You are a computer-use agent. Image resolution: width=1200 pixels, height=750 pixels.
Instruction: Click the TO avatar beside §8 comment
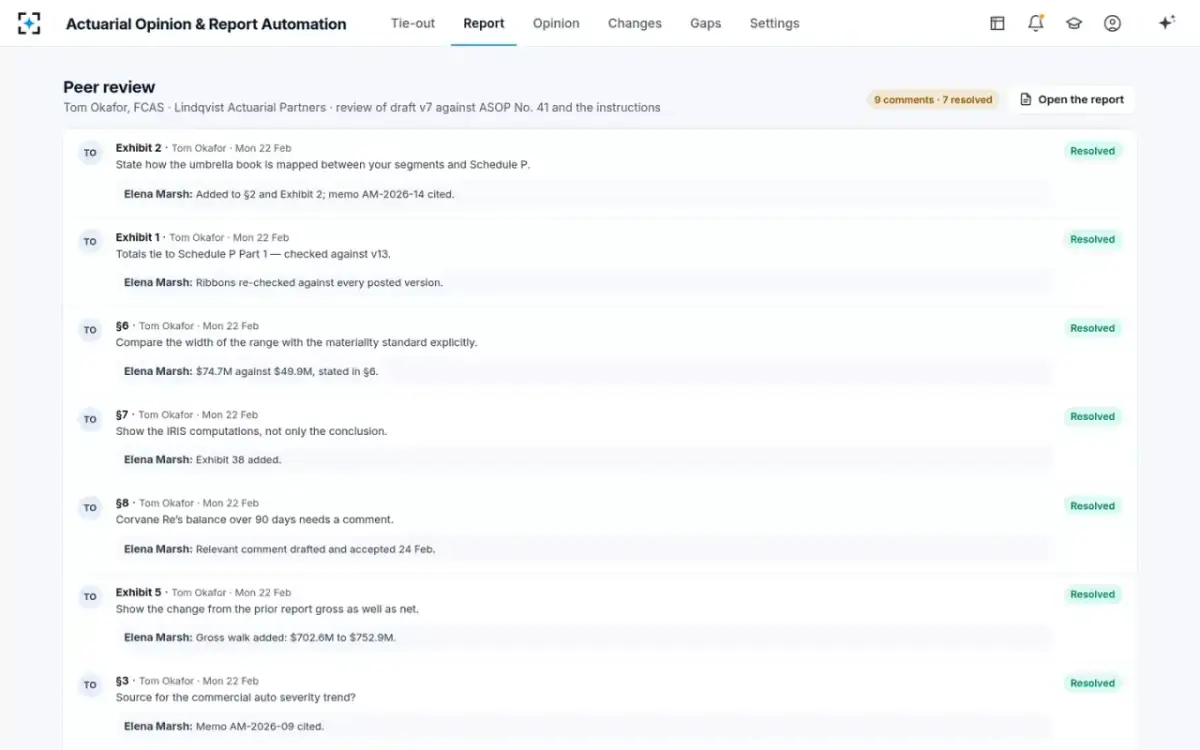[90, 508]
